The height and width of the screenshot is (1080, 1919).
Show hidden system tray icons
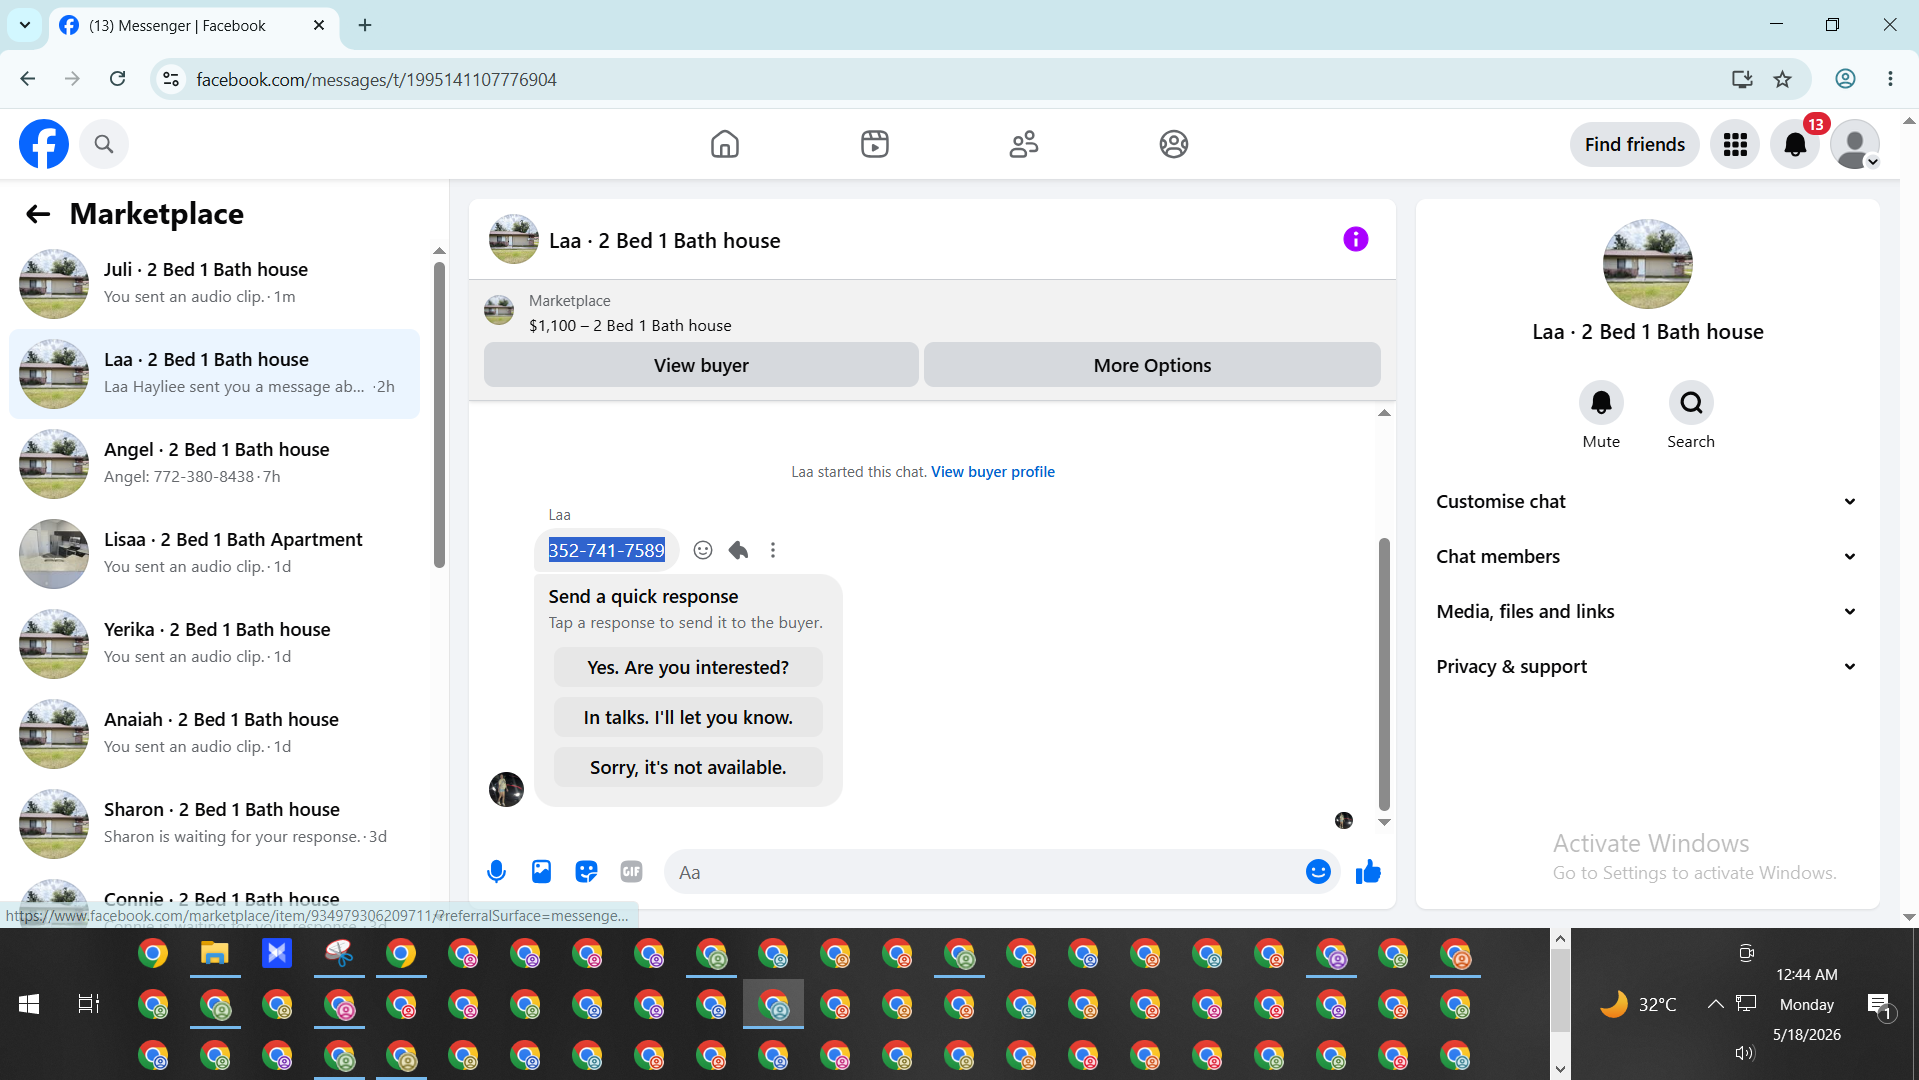[x=1715, y=1004]
